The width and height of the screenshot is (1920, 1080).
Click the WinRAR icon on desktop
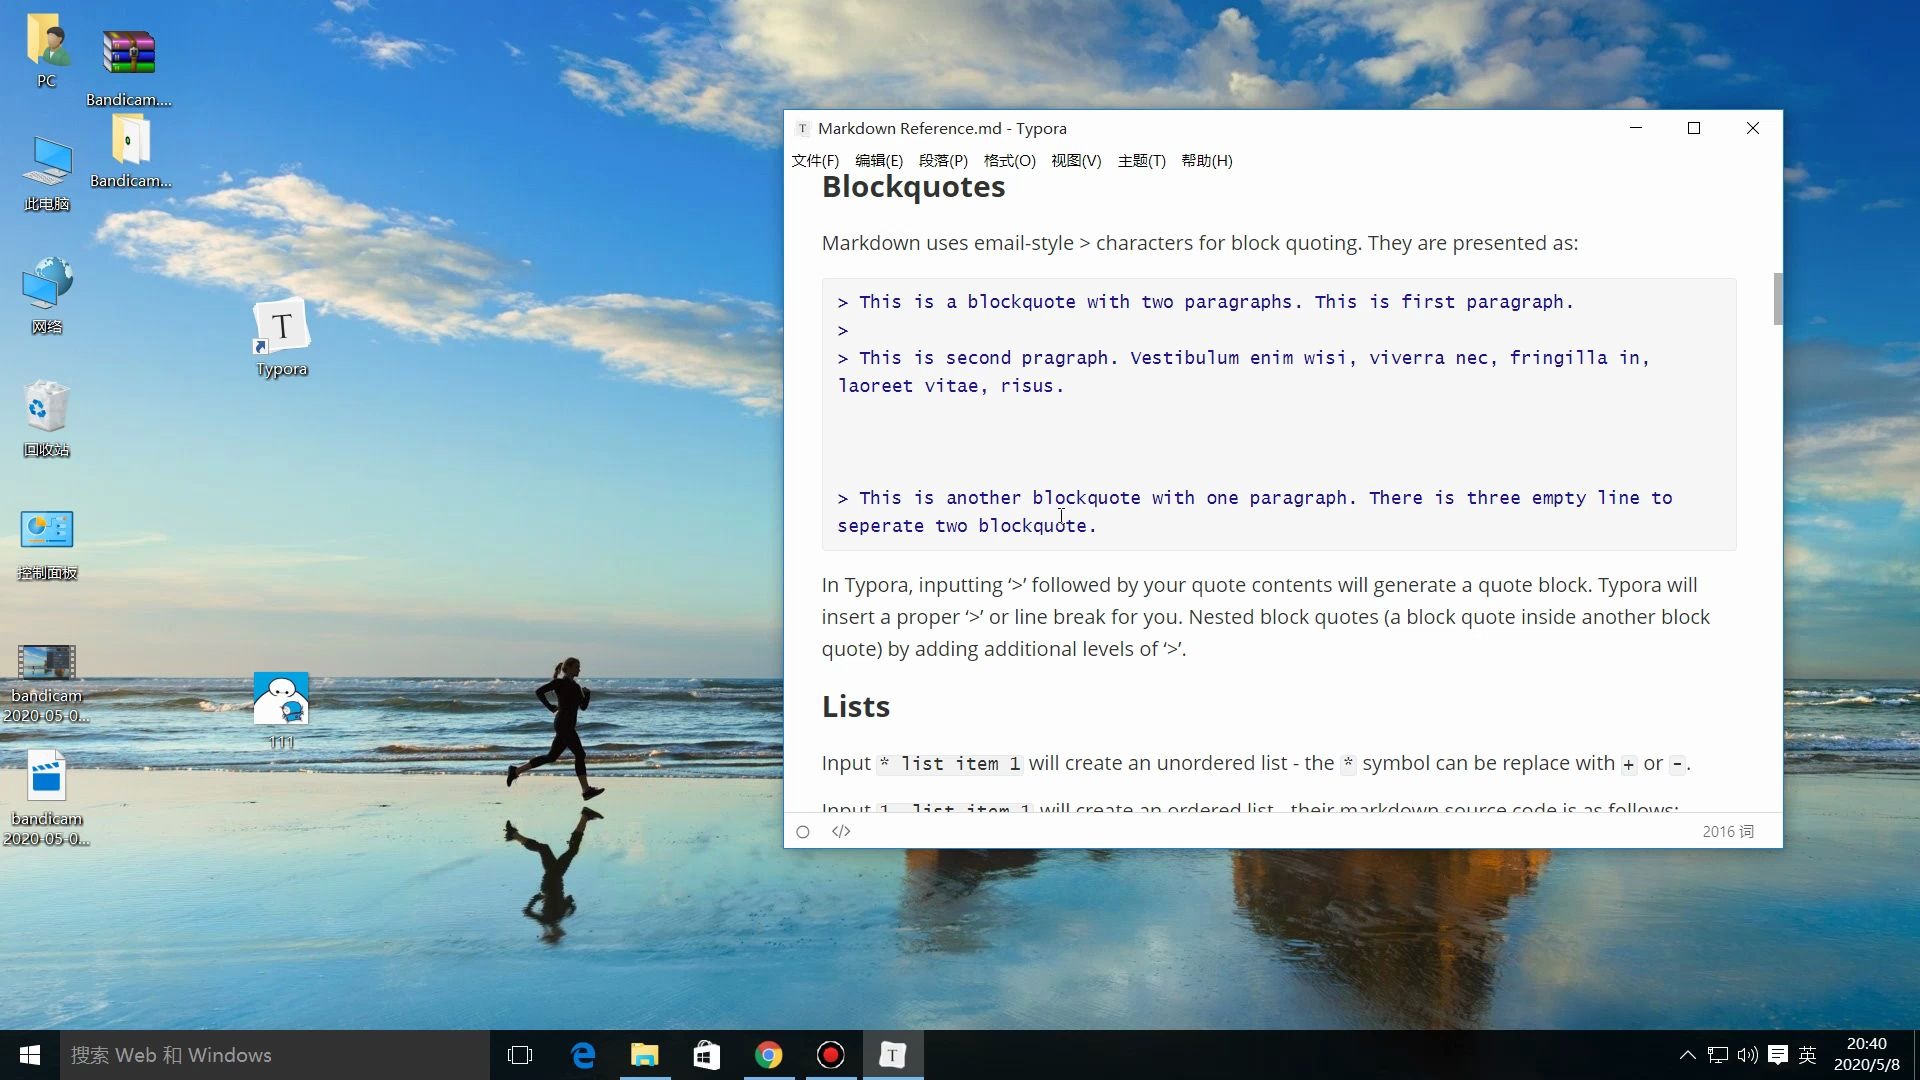pyautogui.click(x=128, y=51)
